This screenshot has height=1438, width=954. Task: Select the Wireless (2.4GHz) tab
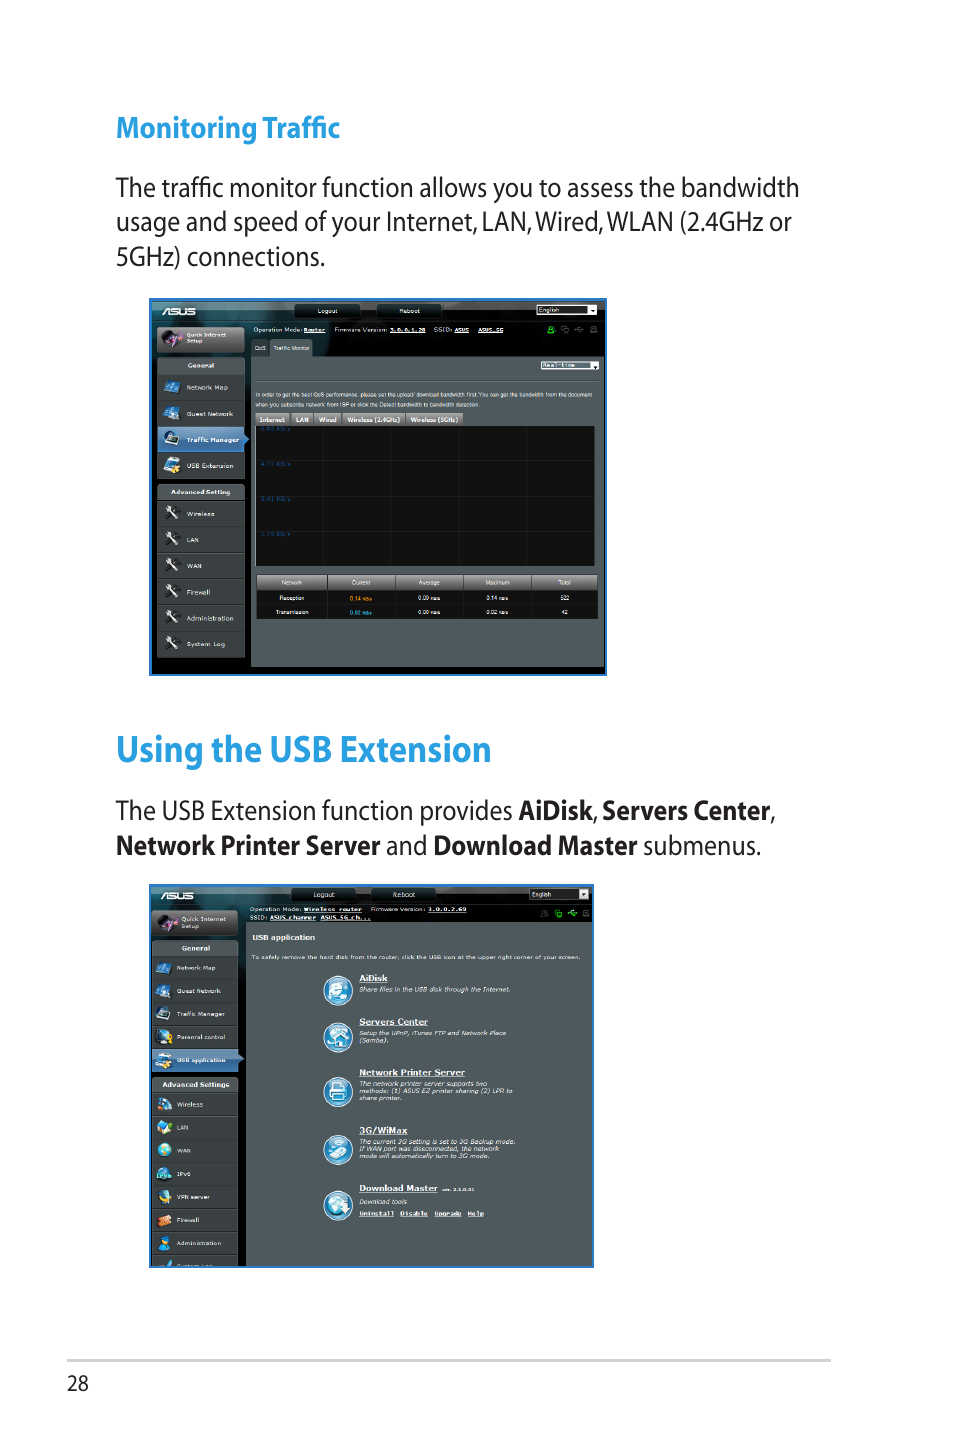[373, 420]
